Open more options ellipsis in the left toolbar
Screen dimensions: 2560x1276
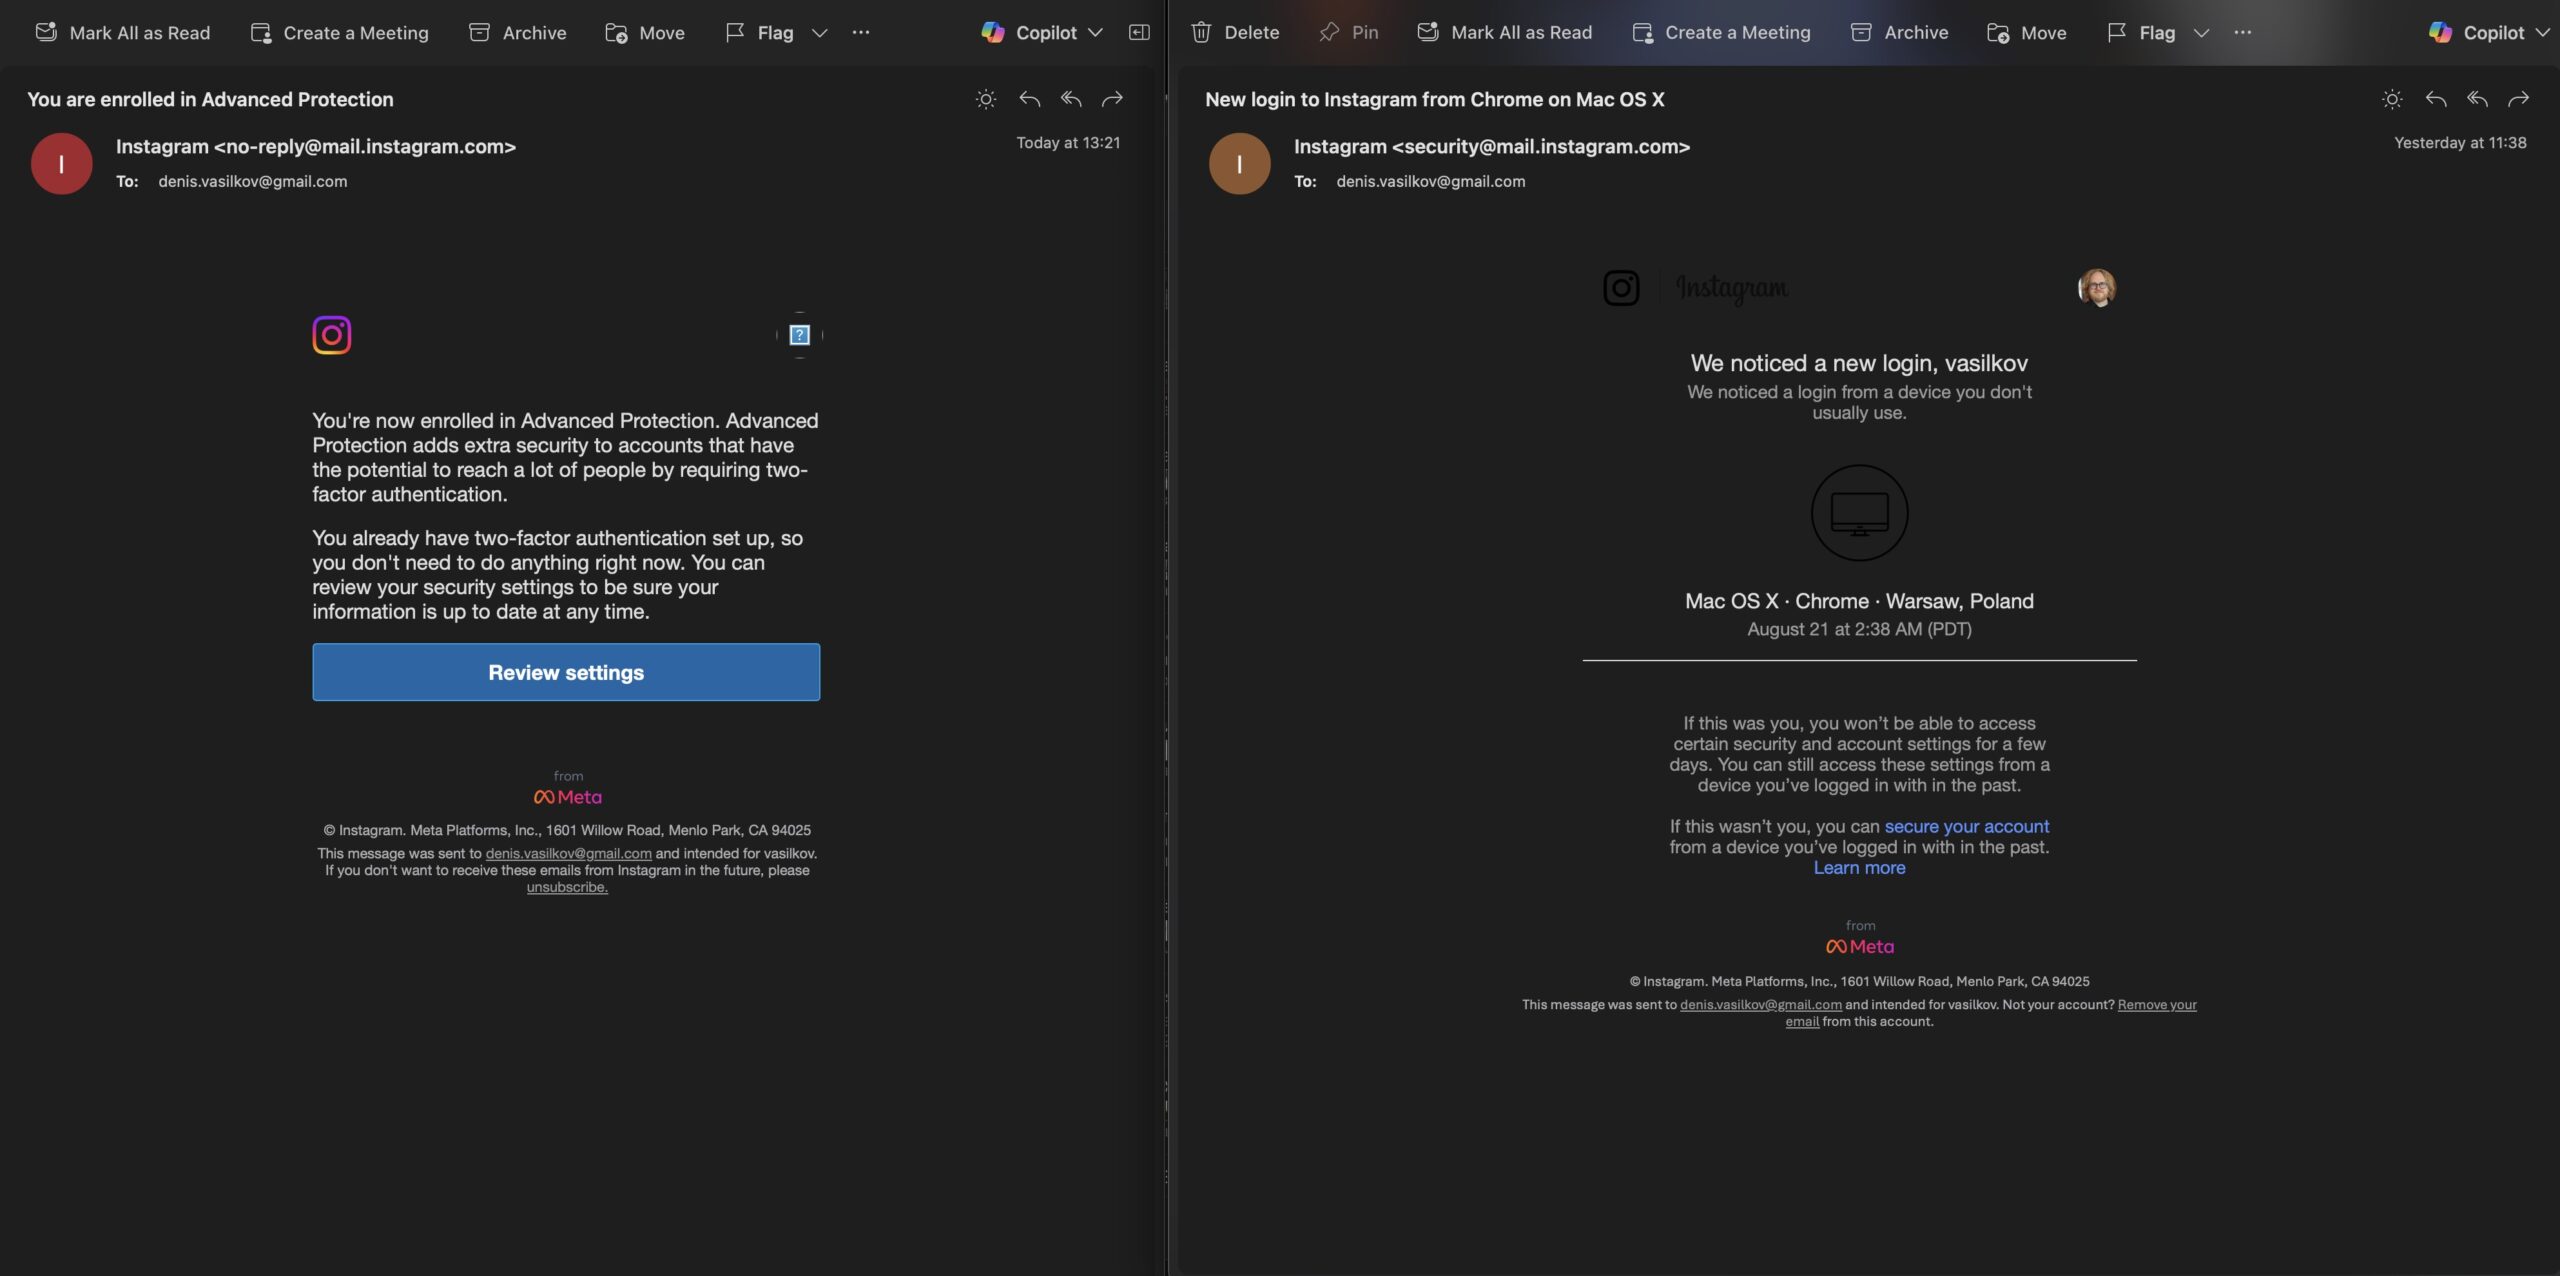coord(861,33)
